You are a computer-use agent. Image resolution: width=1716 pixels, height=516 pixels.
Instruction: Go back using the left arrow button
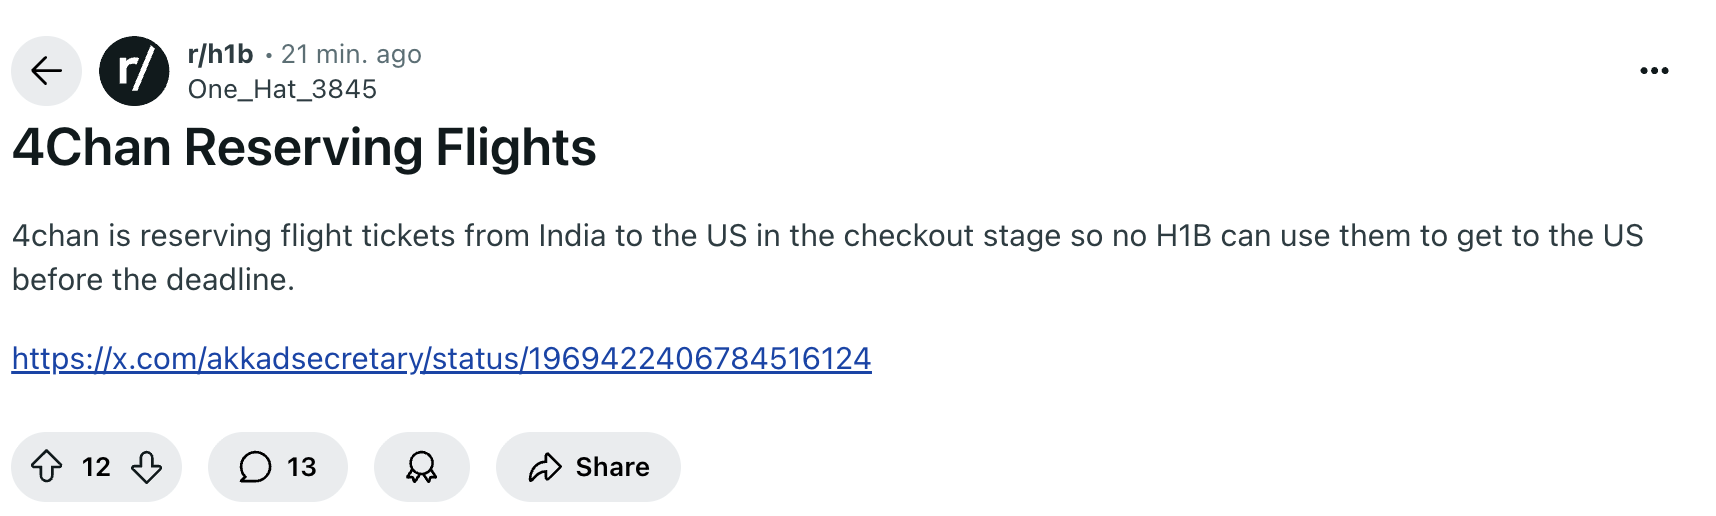click(x=46, y=71)
